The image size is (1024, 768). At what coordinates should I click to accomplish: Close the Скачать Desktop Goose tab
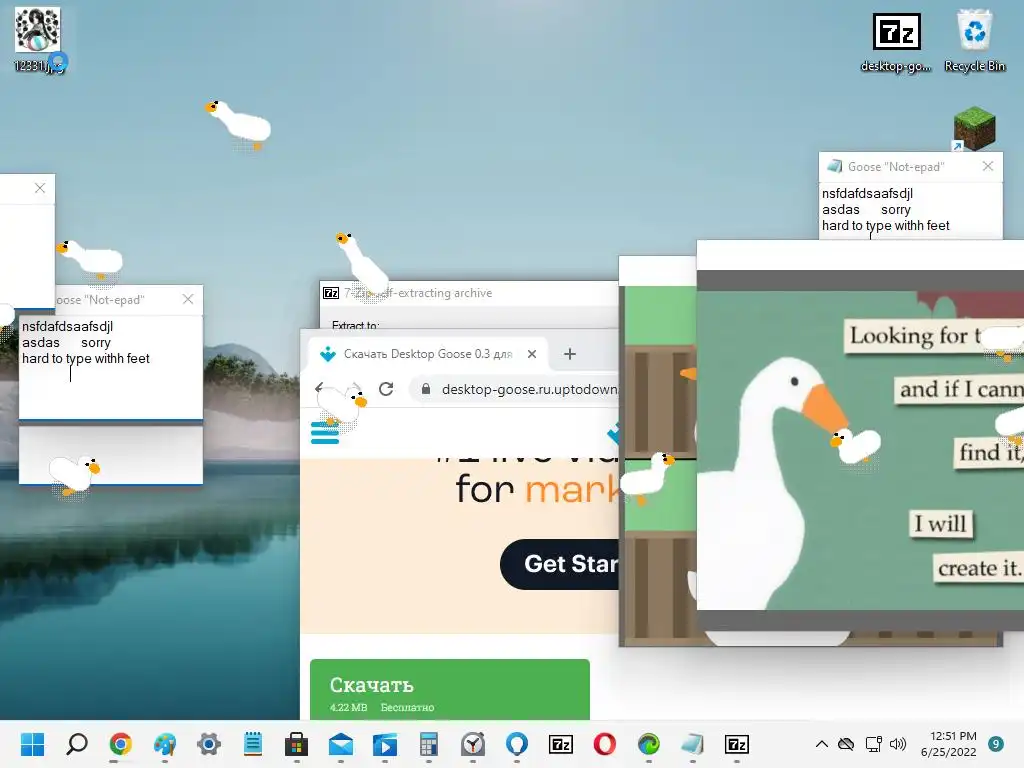point(532,354)
